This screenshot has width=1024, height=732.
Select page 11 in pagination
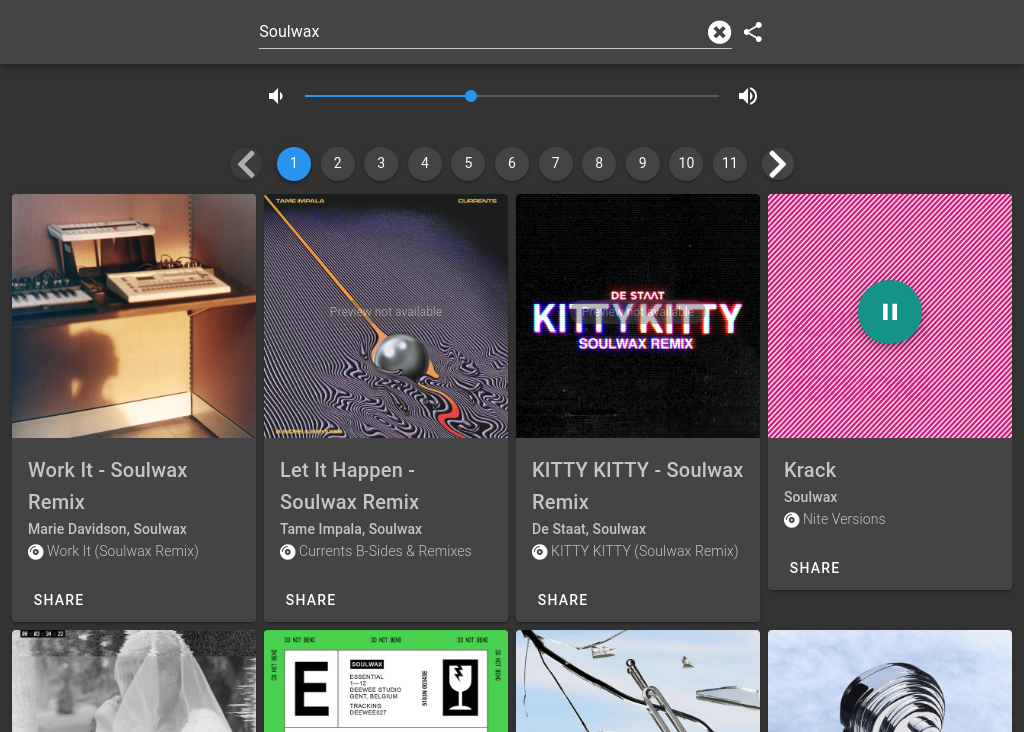tap(729, 163)
